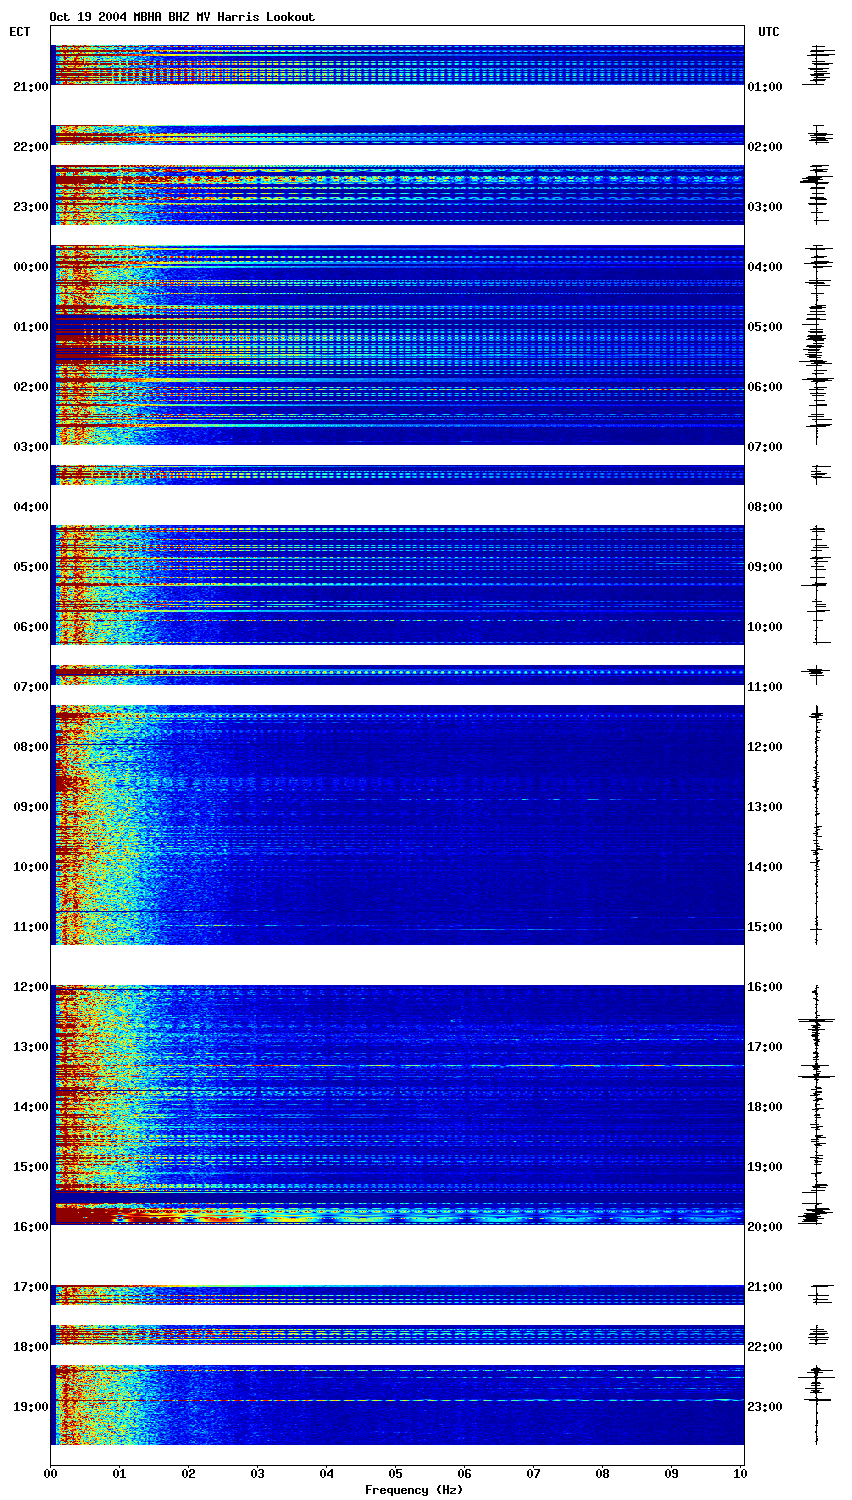This screenshot has height=1500, width=852.
Task: Select the 19:00 ECT time label
Action: [x=30, y=1407]
